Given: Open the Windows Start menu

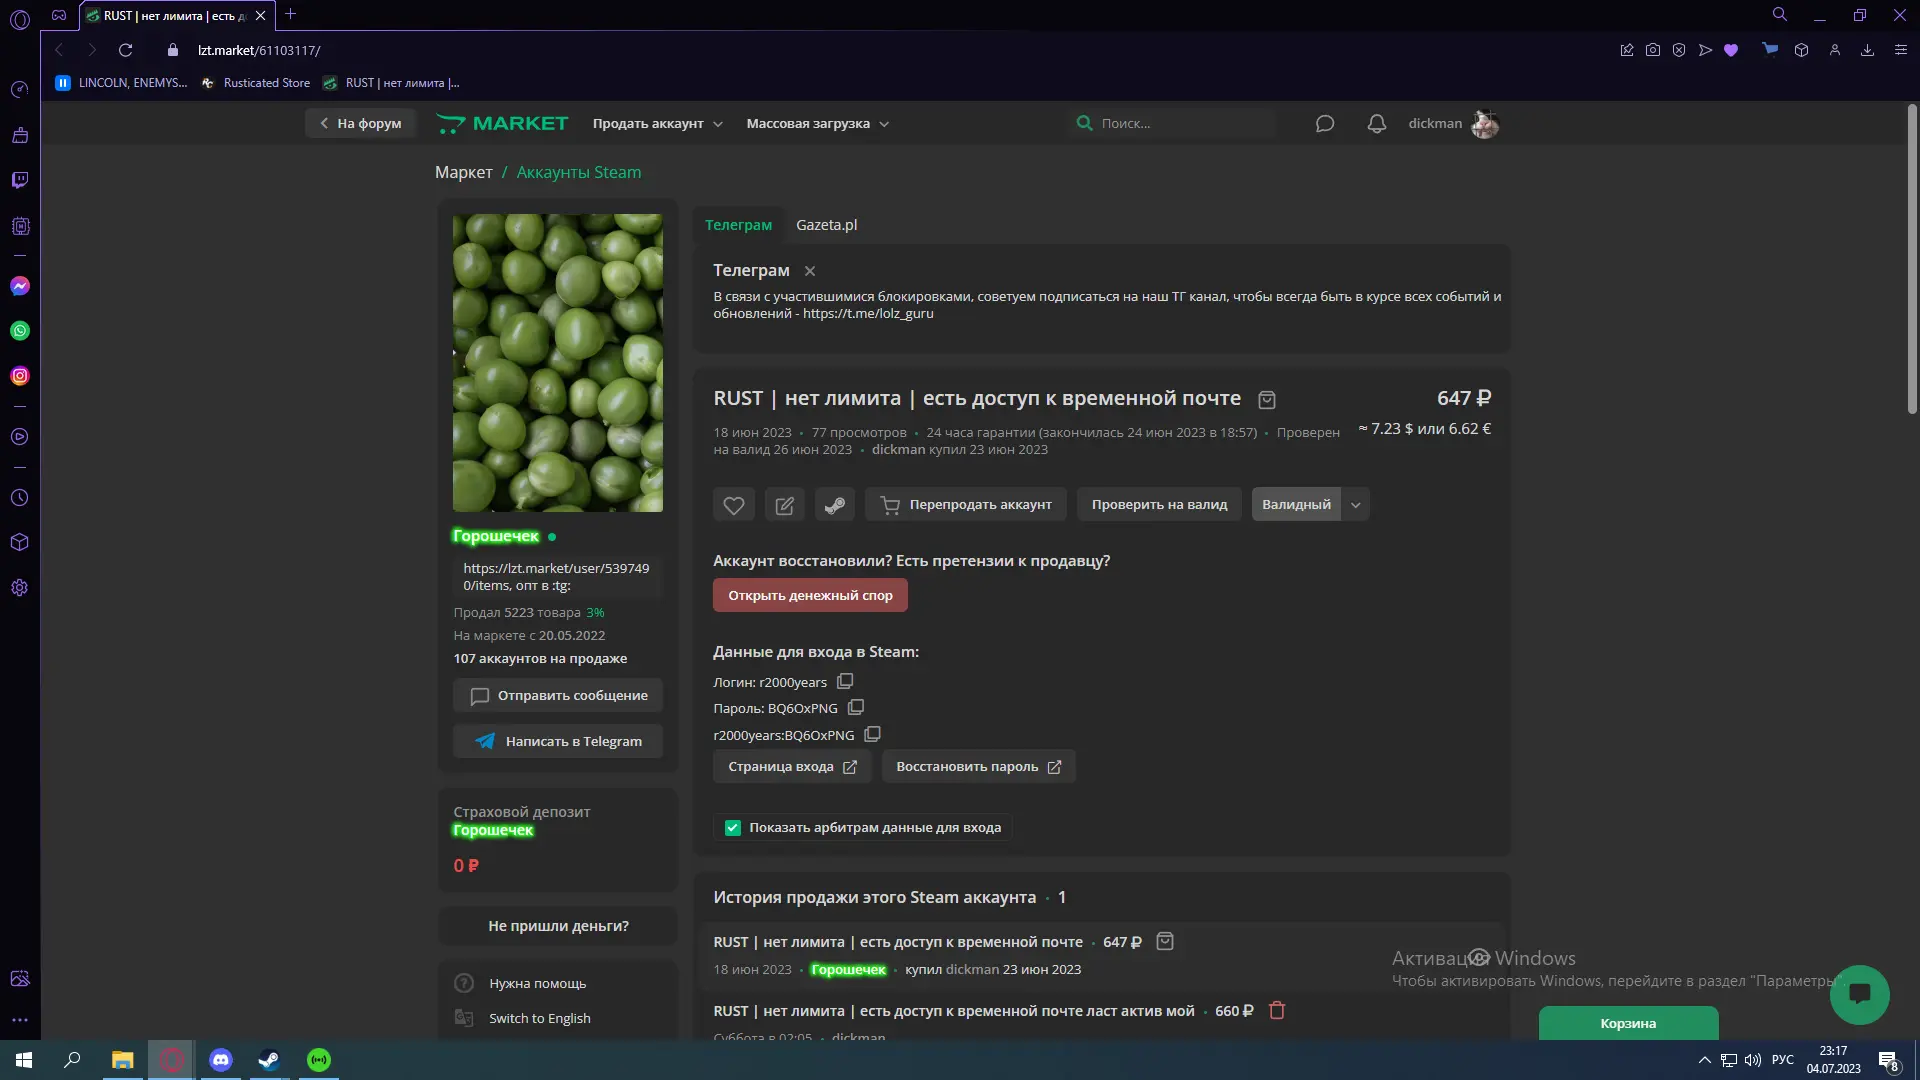Looking at the screenshot, I should coord(24,1060).
